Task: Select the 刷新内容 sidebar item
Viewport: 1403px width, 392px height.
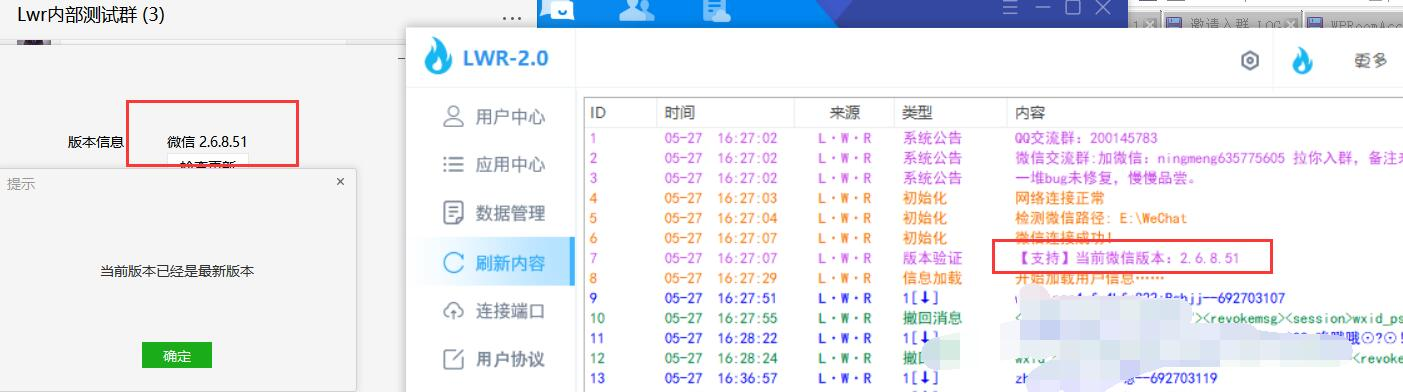Action: tap(494, 263)
